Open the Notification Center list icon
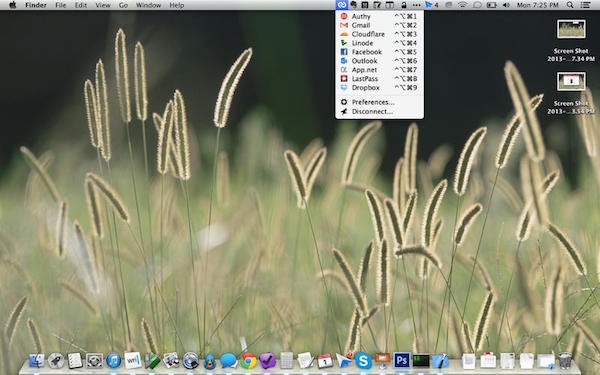The width and height of the screenshot is (600, 375). tap(585, 5)
